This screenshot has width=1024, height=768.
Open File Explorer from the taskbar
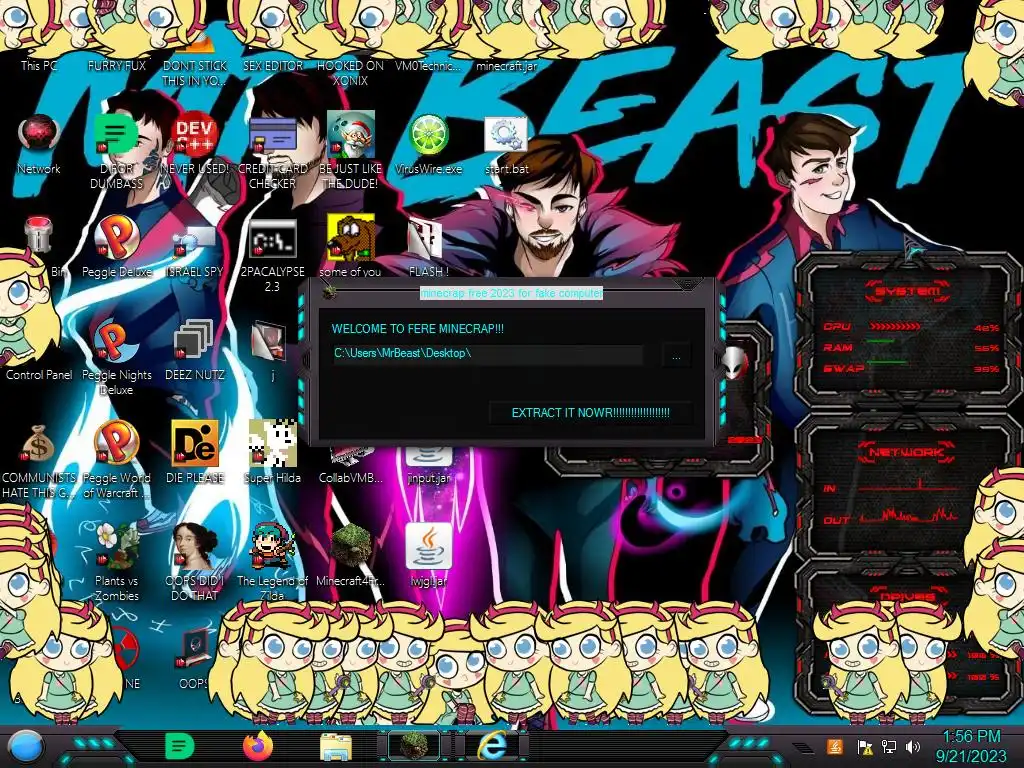tap(336, 746)
